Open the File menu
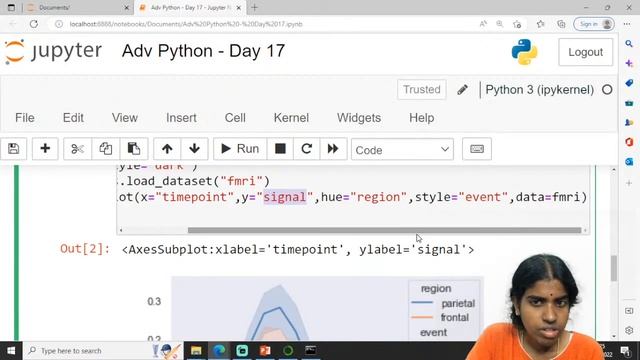The image size is (640, 360). point(24,118)
